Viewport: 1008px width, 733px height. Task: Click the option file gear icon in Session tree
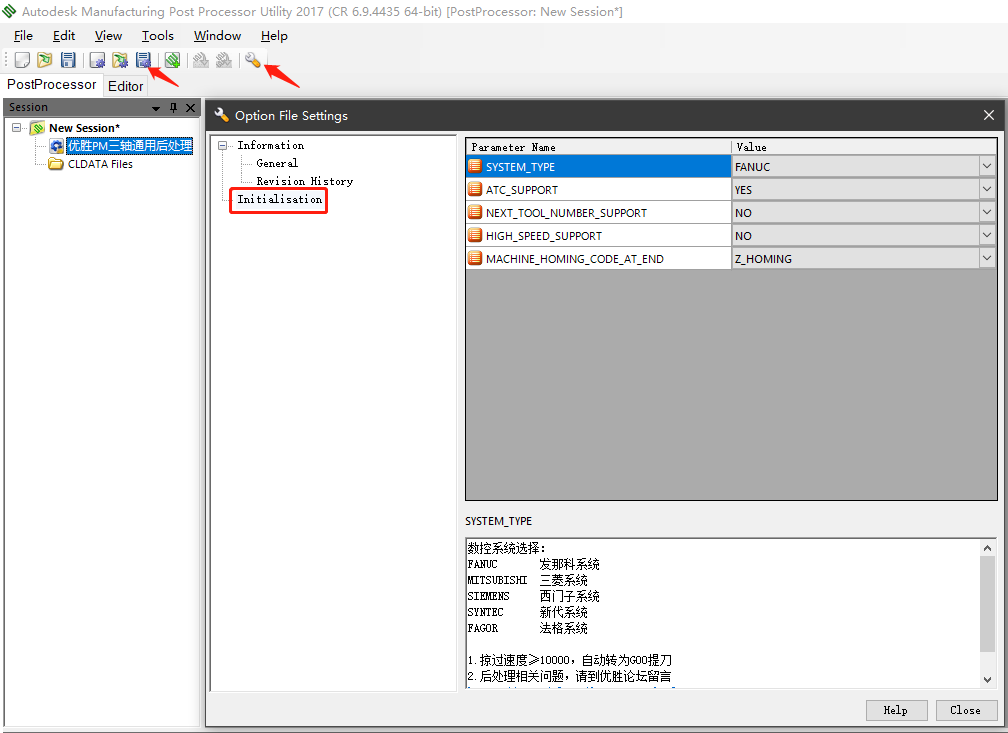coord(57,146)
